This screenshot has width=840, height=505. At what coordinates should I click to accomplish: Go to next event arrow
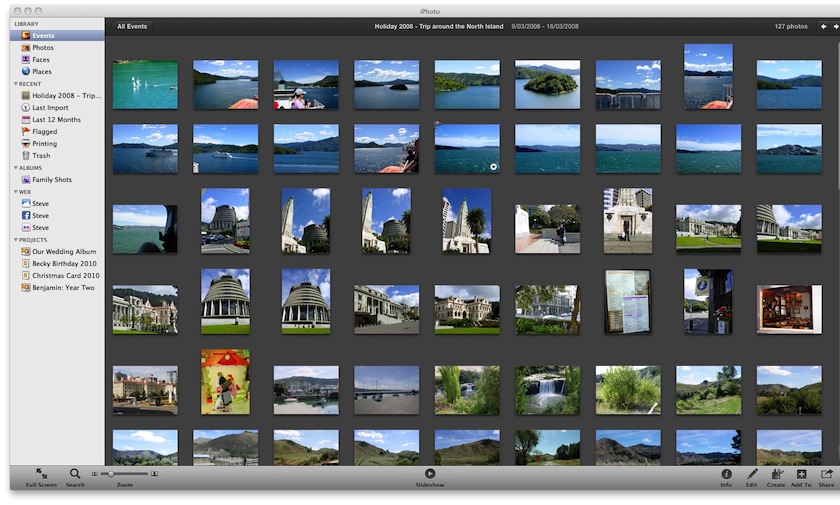click(x=835, y=26)
